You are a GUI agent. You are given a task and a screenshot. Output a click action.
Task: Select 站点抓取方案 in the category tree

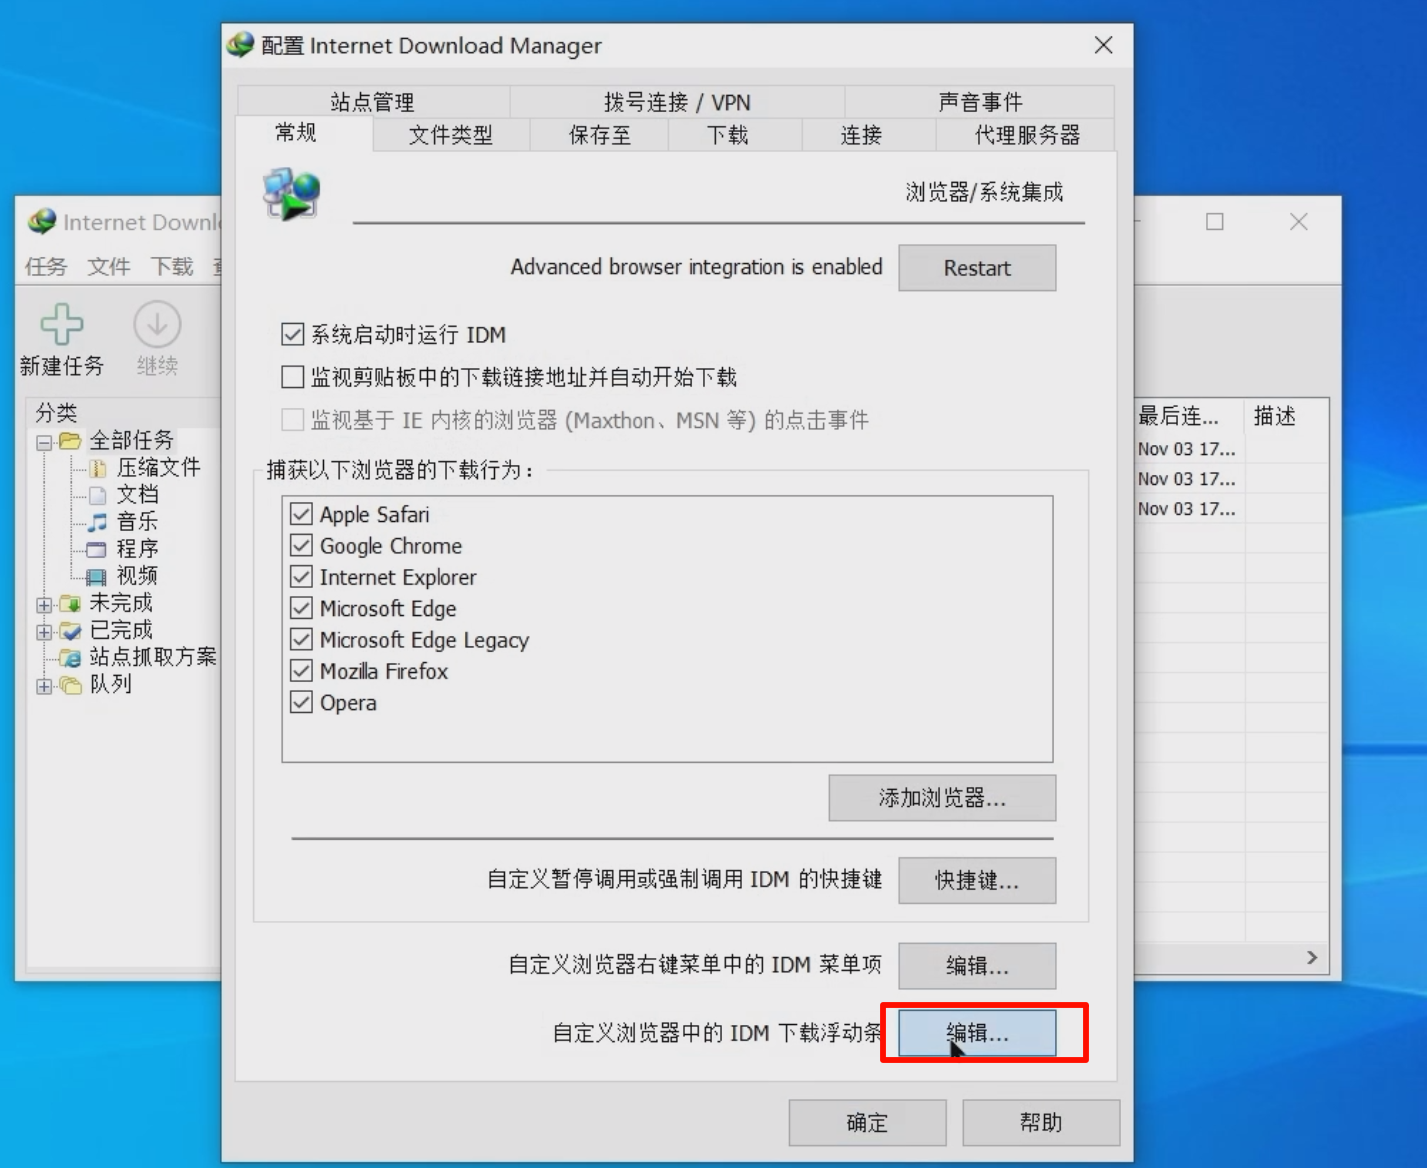click(152, 656)
